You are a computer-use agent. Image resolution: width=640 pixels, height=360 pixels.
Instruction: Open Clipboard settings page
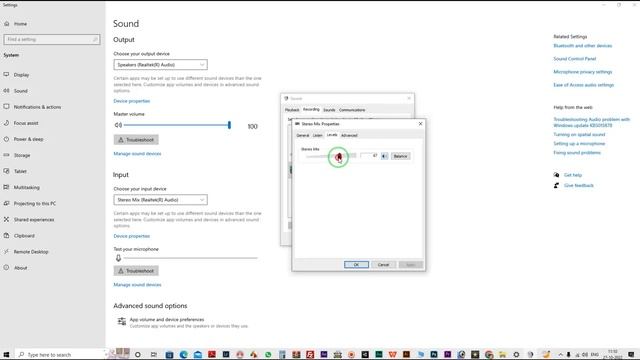pyautogui.click(x=24, y=236)
